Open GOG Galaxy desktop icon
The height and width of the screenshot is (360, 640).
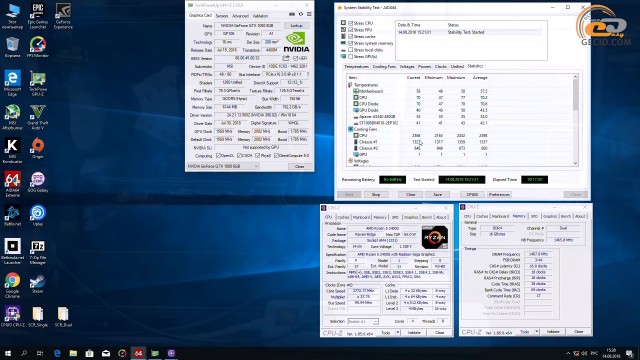click(x=38, y=182)
